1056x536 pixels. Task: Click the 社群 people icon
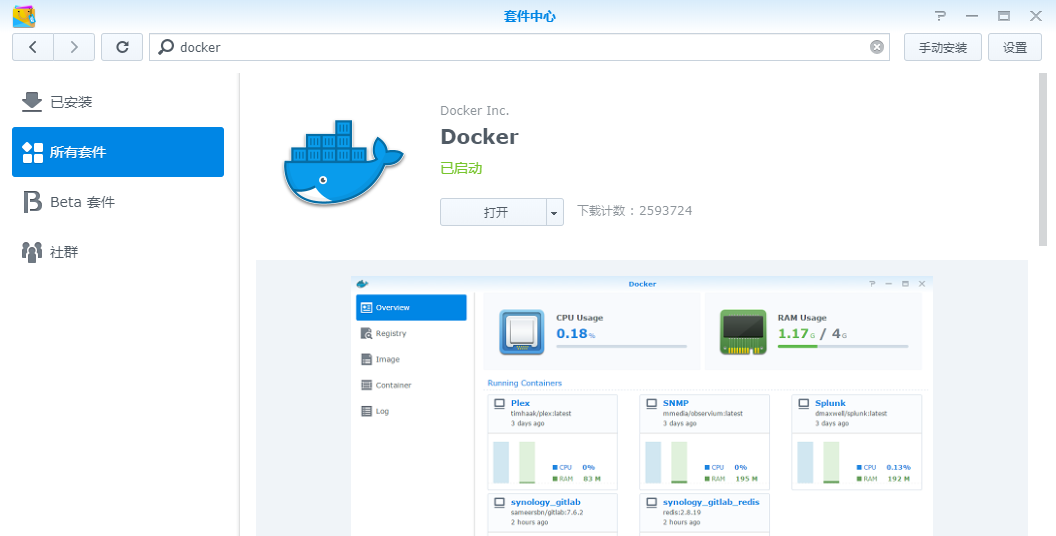pos(32,252)
